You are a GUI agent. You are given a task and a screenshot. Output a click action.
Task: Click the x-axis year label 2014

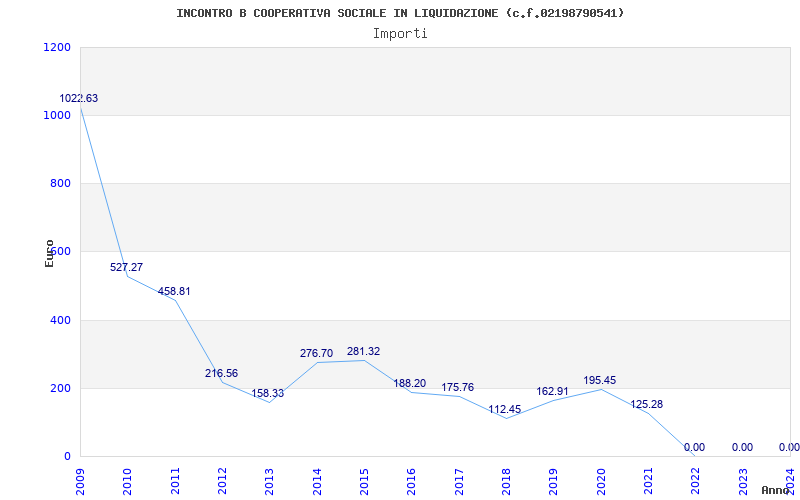pyautogui.click(x=317, y=481)
